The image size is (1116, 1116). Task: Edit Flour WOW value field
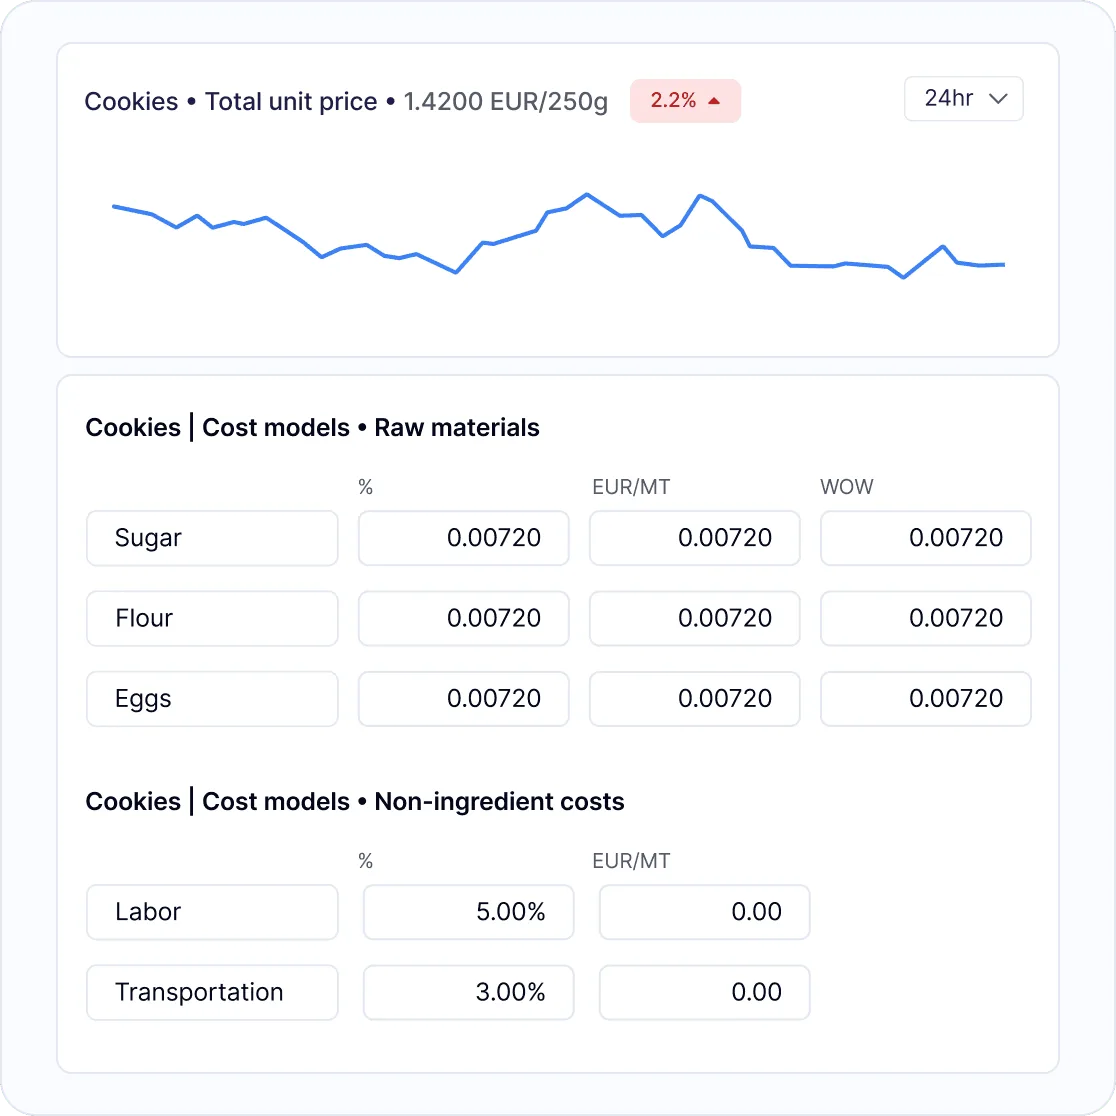[x=926, y=618]
